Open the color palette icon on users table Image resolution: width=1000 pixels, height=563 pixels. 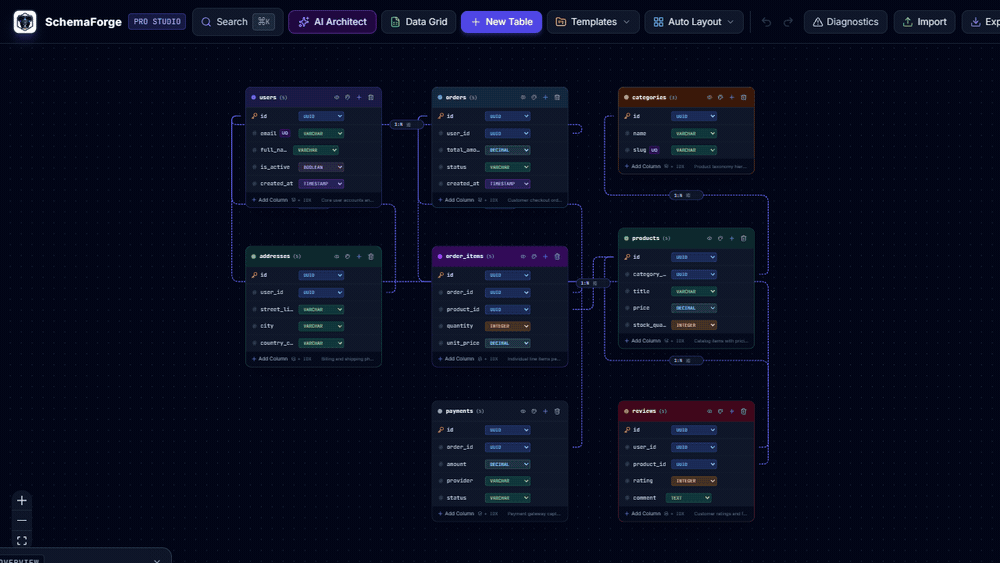[348, 98]
